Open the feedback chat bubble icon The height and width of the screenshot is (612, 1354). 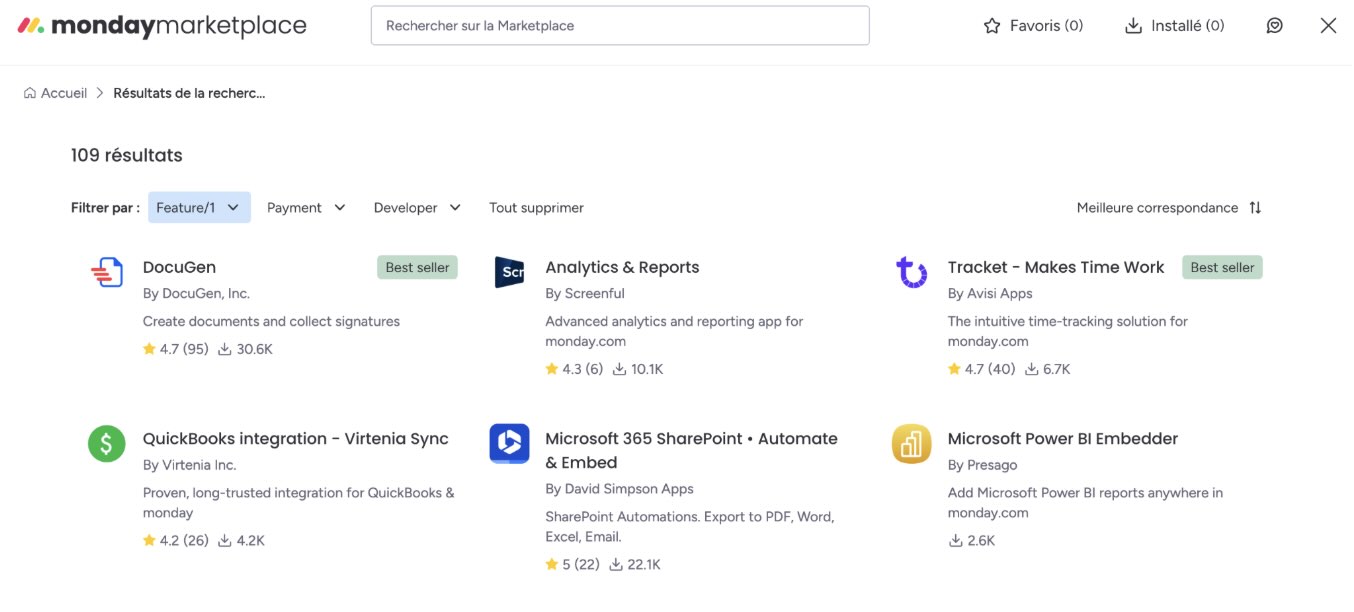(1274, 26)
